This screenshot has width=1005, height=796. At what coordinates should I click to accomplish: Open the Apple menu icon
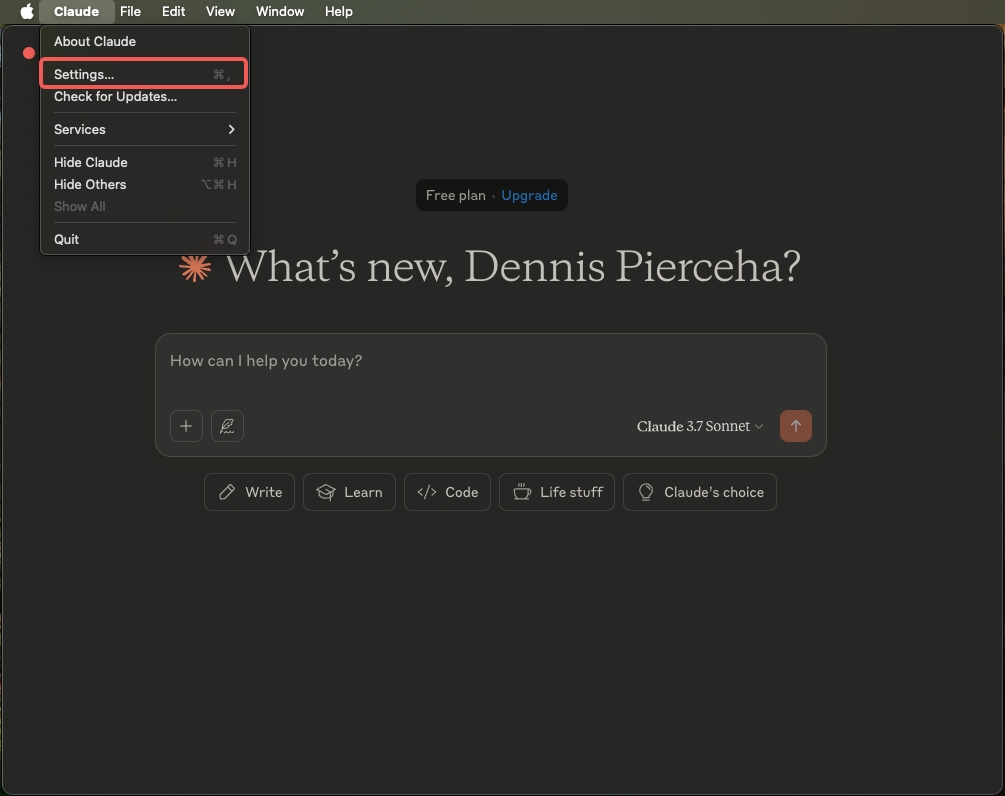[26, 12]
